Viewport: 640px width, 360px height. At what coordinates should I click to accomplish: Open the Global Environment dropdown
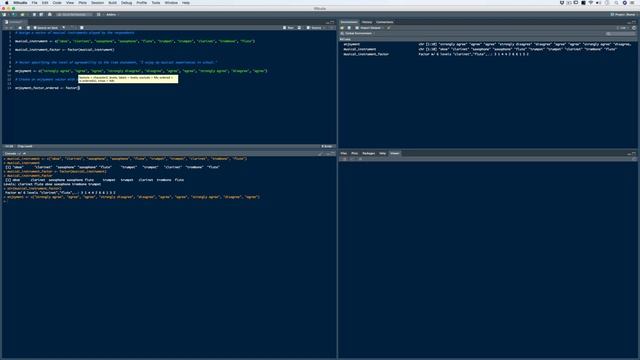click(358, 33)
